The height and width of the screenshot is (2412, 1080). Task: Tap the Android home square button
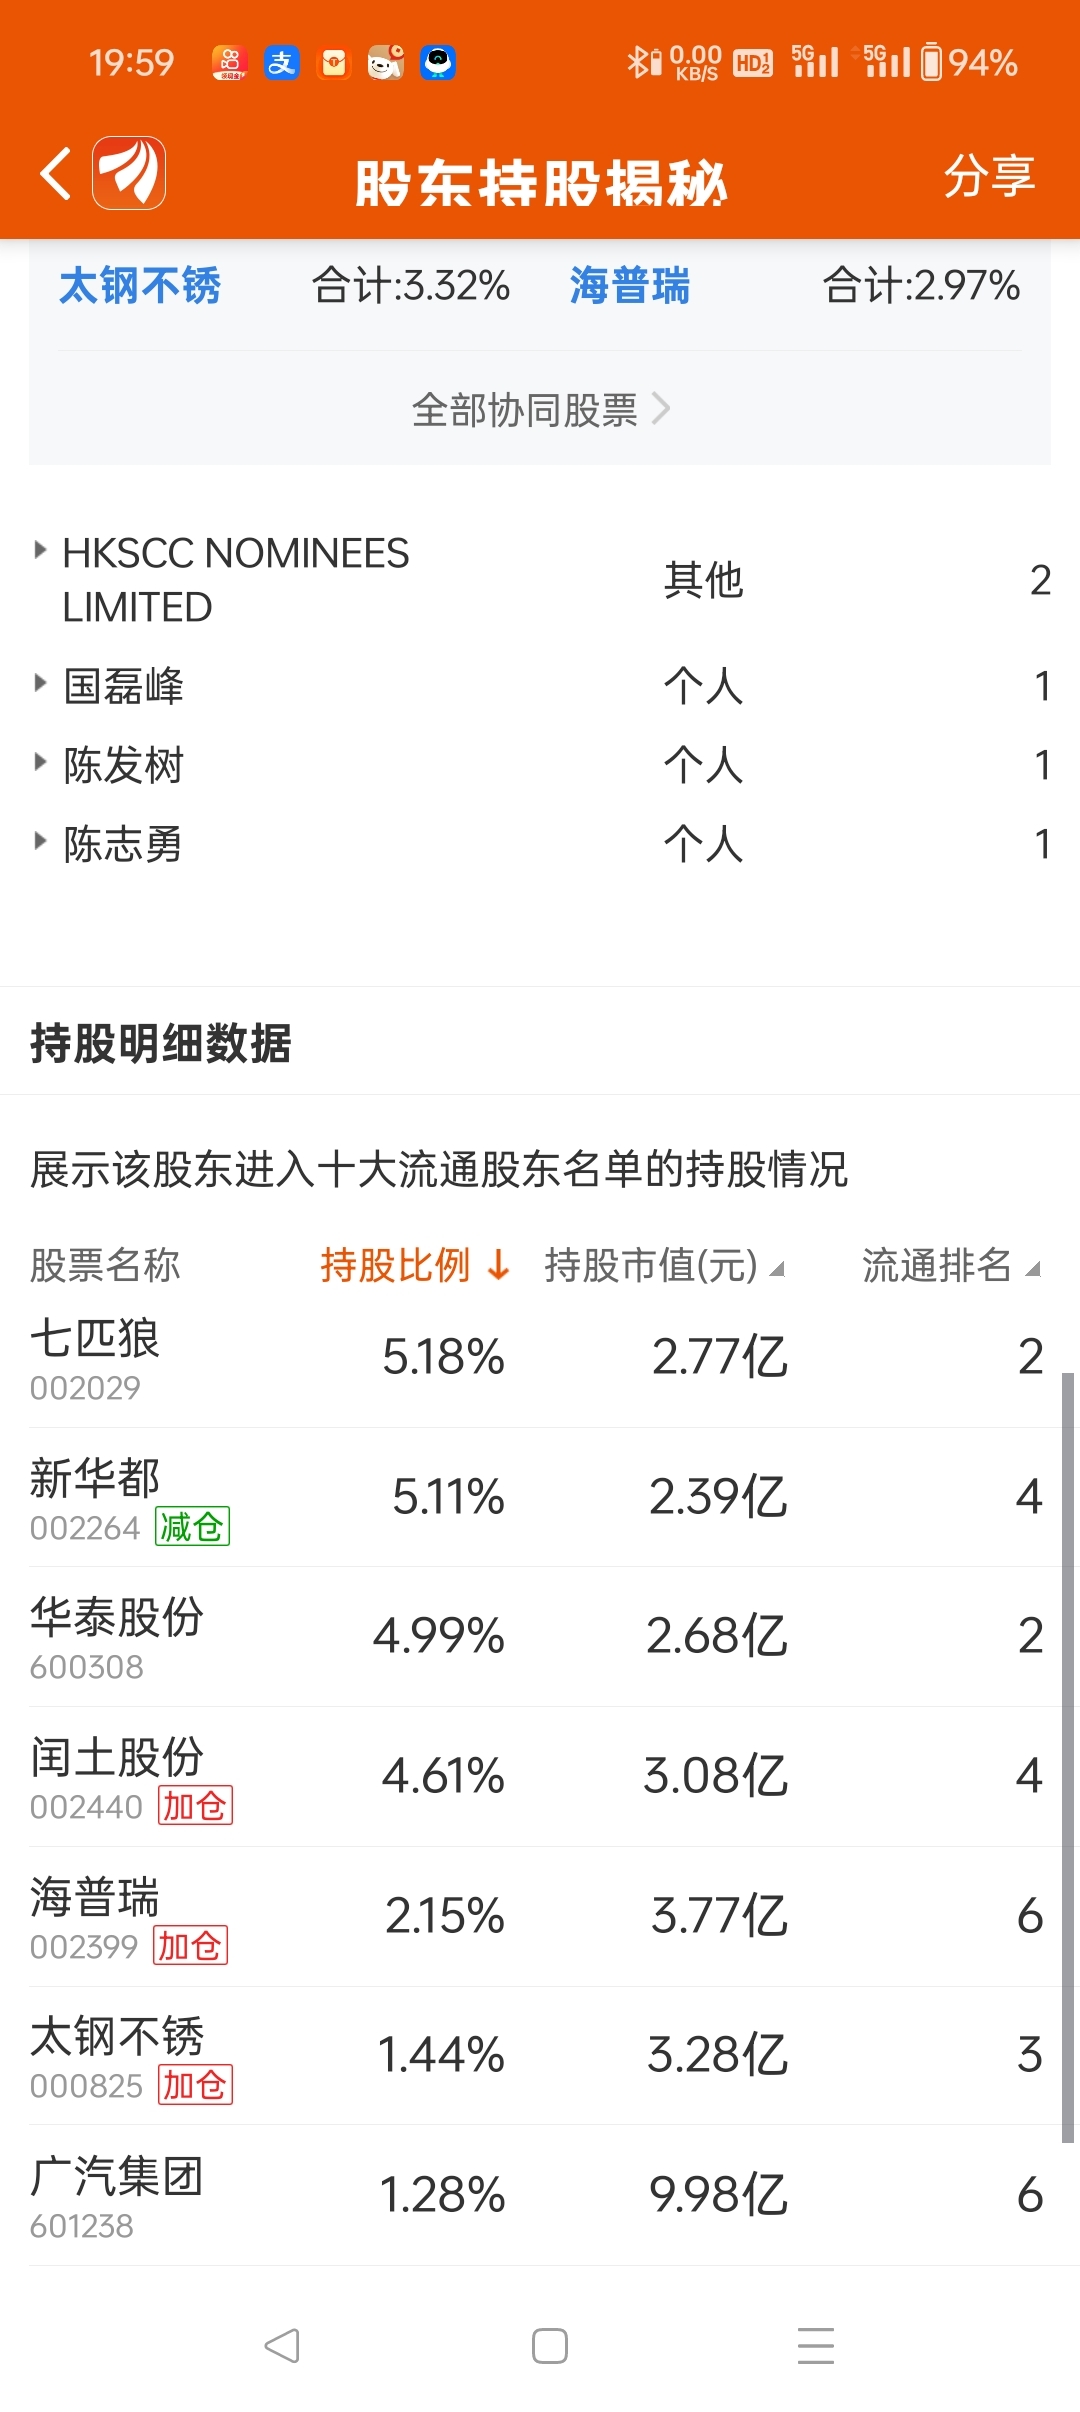[x=549, y=2345]
